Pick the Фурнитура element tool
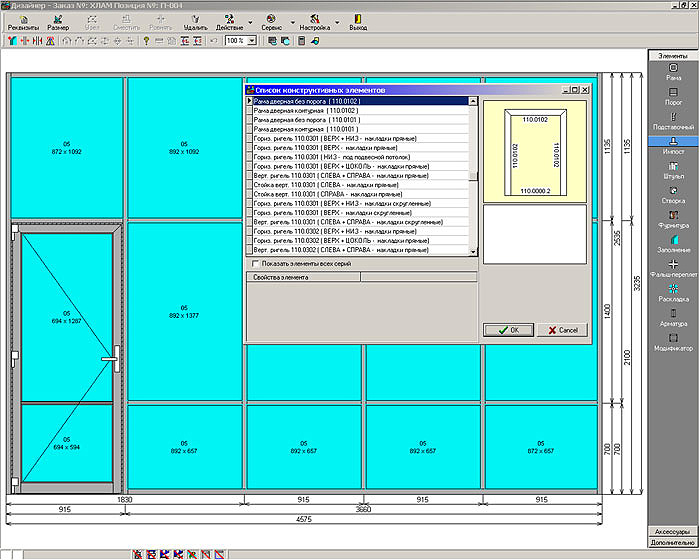The height and width of the screenshot is (560, 700). [x=673, y=219]
